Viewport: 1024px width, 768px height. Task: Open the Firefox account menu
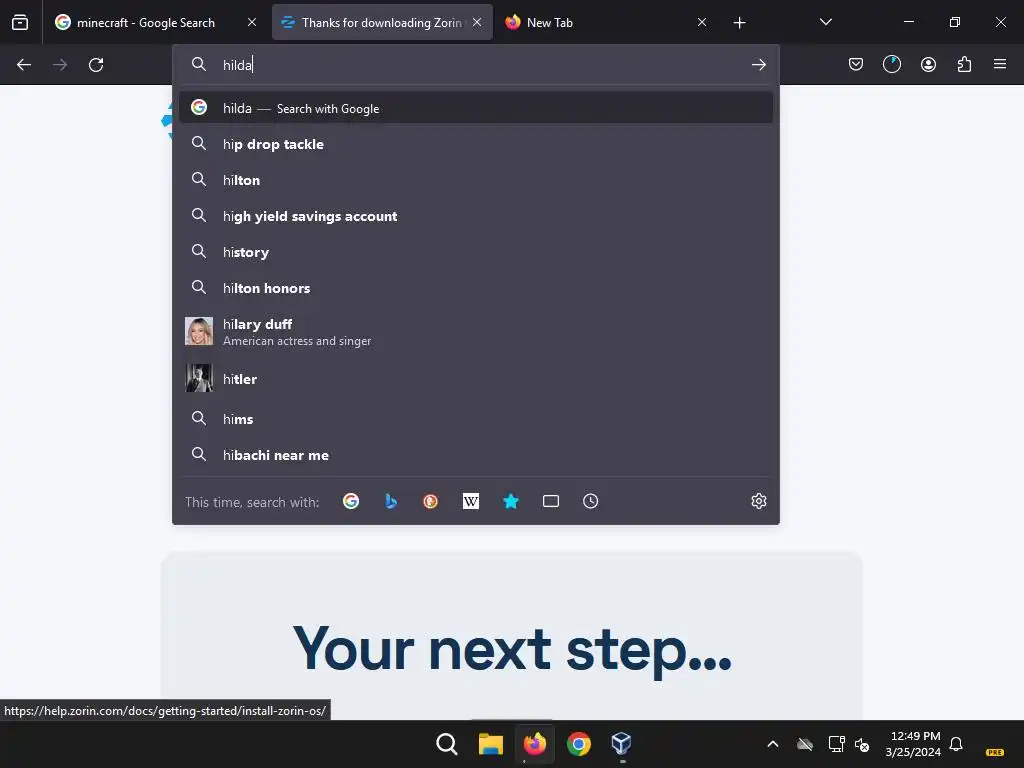(928, 64)
